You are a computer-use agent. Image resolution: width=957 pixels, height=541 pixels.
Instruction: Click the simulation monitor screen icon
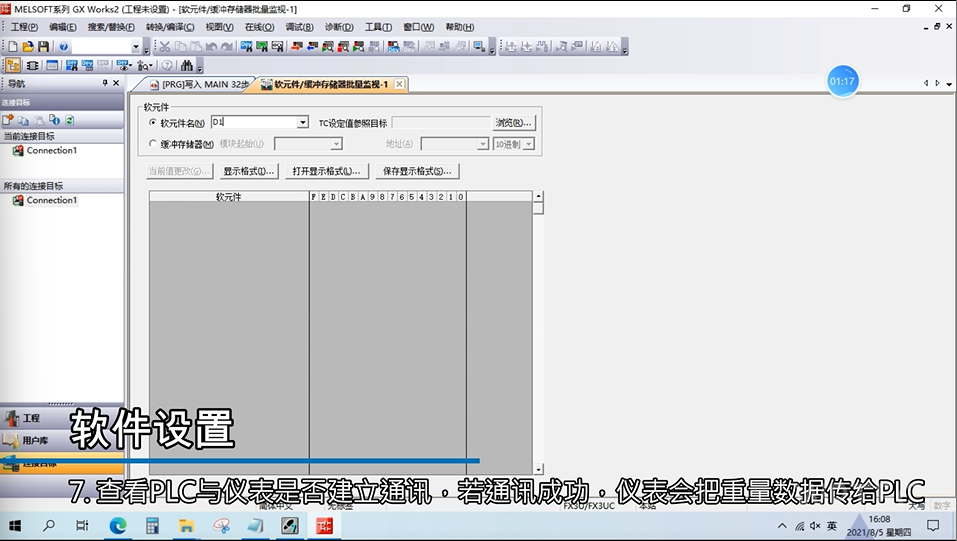coord(479,46)
